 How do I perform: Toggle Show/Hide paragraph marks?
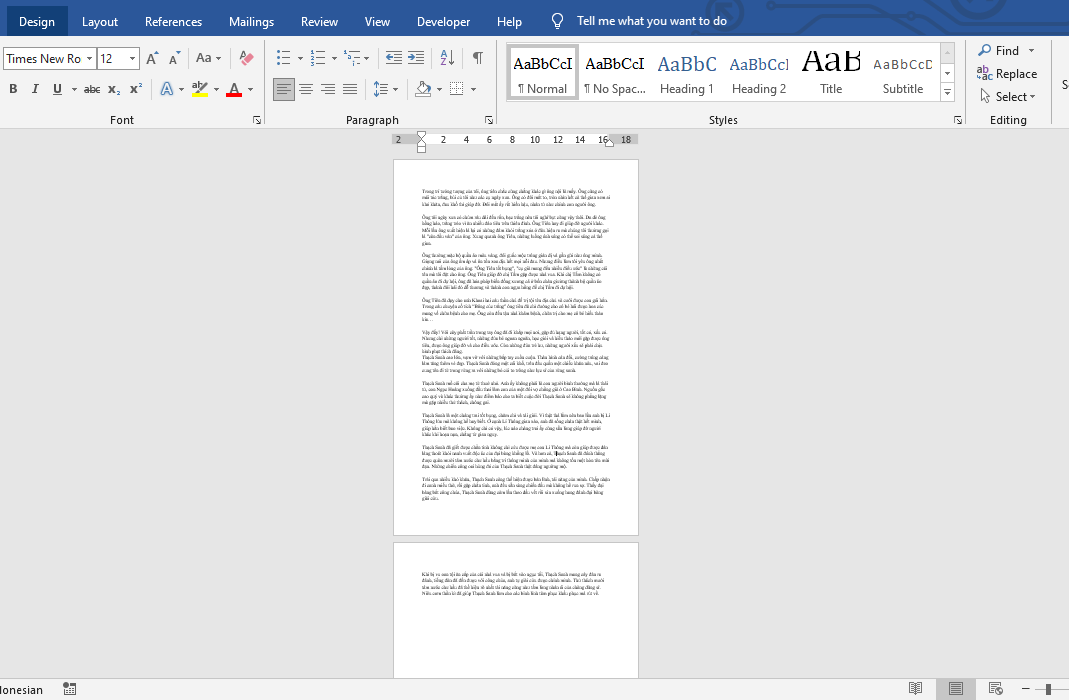[x=478, y=58]
